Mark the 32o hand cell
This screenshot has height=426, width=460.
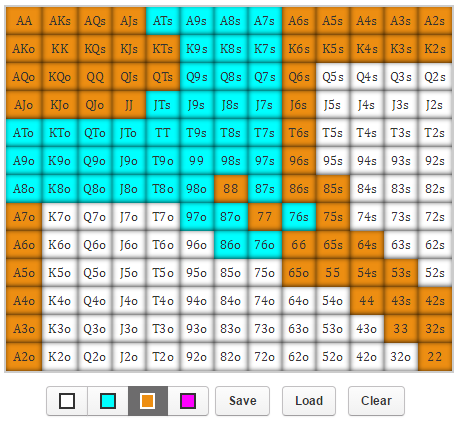click(x=401, y=357)
